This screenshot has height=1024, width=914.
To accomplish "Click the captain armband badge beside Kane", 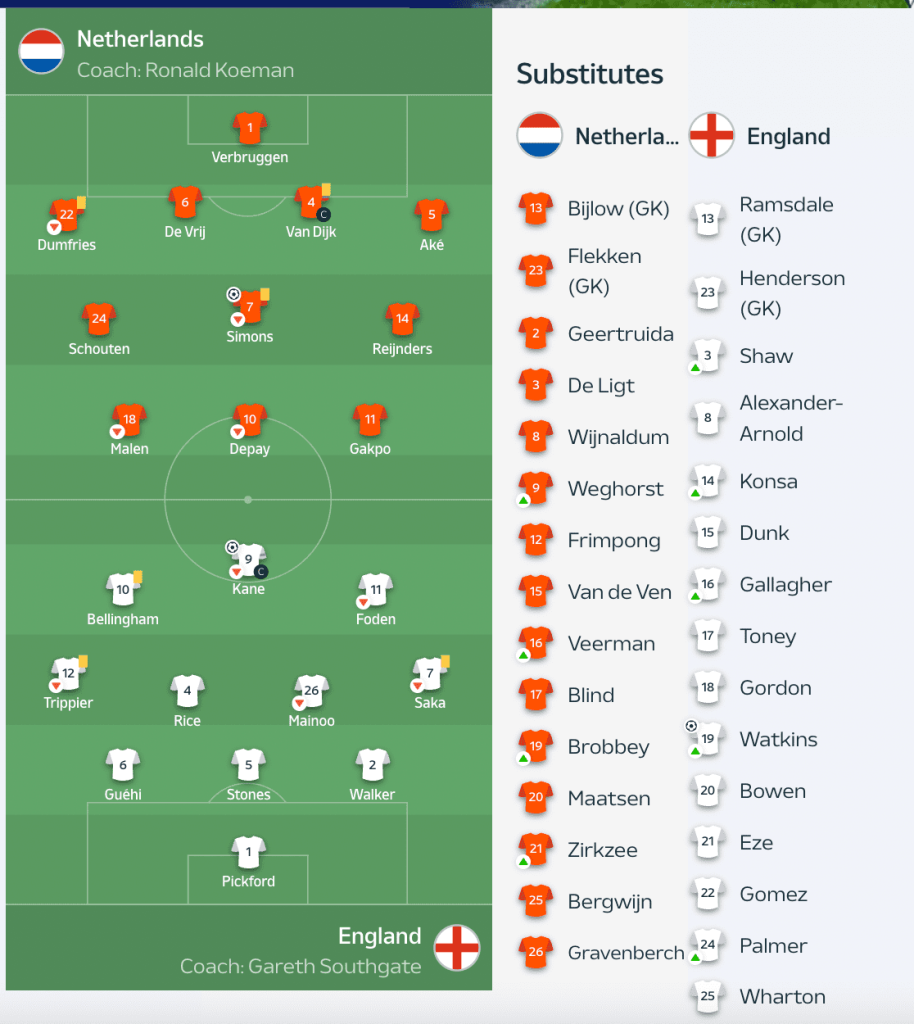I will (262, 571).
